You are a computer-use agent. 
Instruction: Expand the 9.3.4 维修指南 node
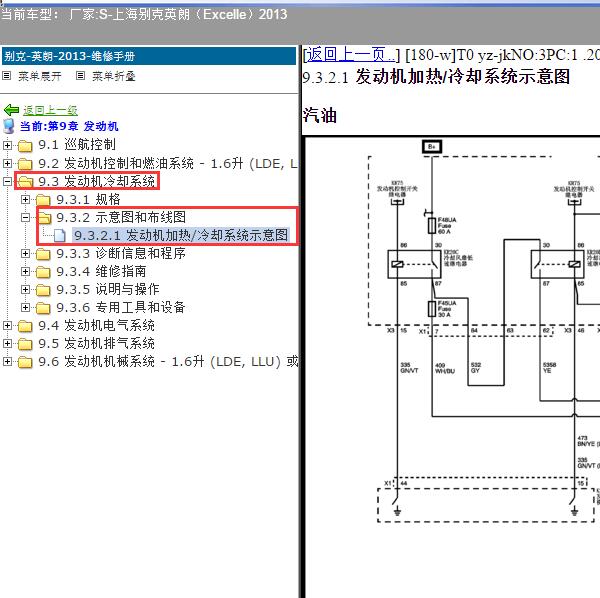25,271
